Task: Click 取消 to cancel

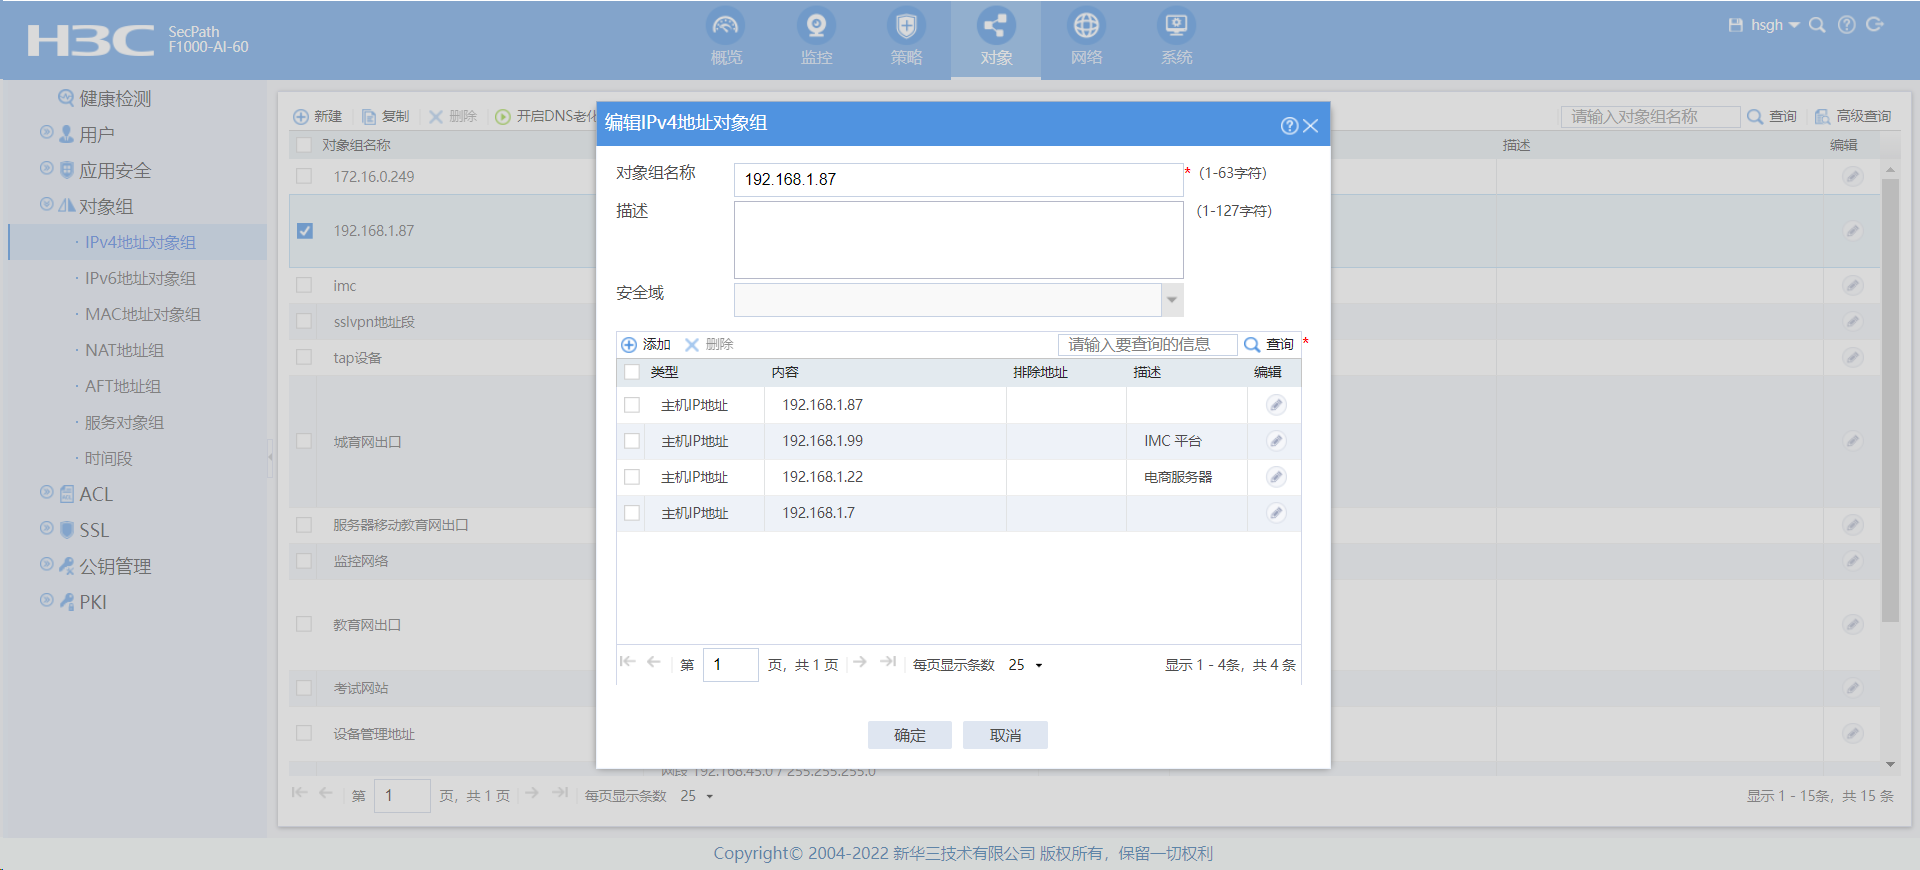Action: click(x=1005, y=735)
